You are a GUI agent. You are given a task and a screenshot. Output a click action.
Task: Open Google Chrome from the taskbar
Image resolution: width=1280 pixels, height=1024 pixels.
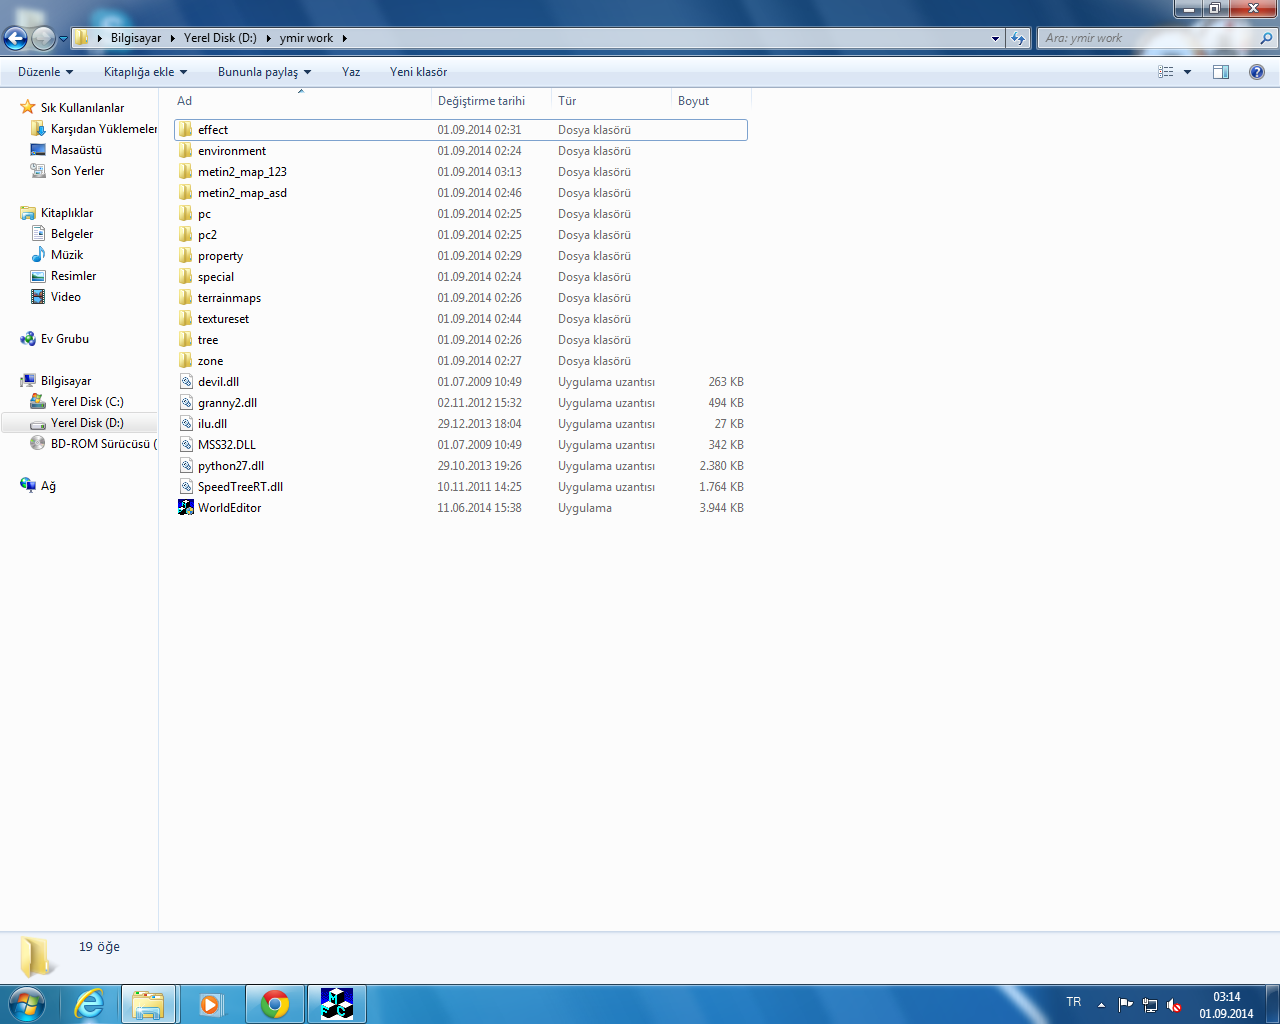(x=274, y=1004)
